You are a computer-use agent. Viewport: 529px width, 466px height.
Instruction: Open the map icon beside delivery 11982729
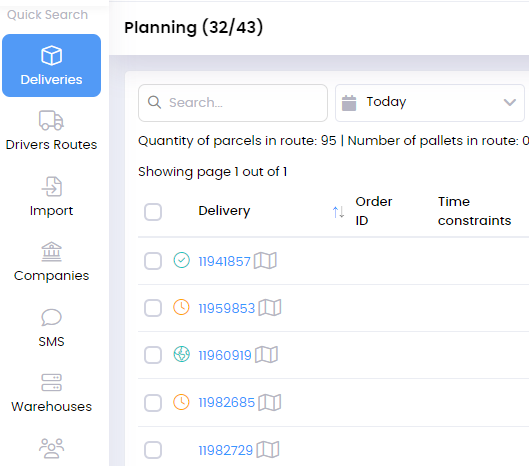(x=268, y=449)
